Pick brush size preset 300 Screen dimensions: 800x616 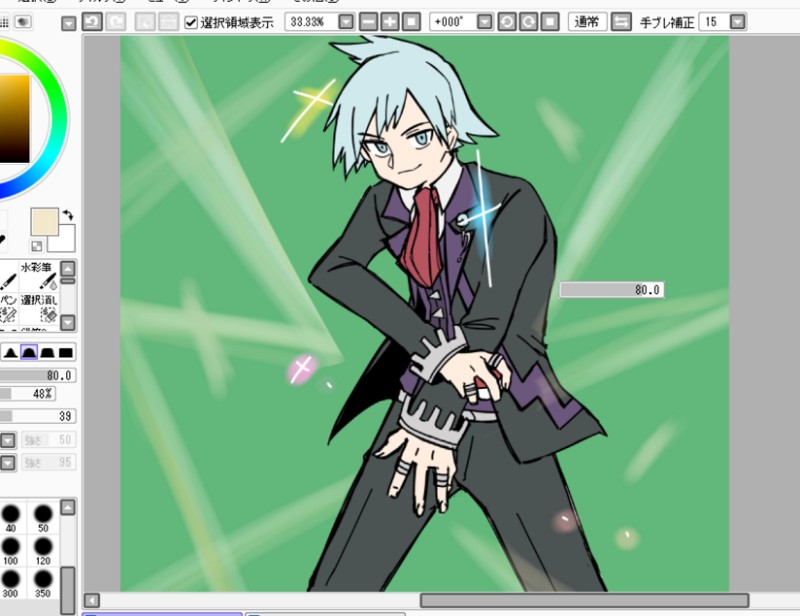(11, 583)
